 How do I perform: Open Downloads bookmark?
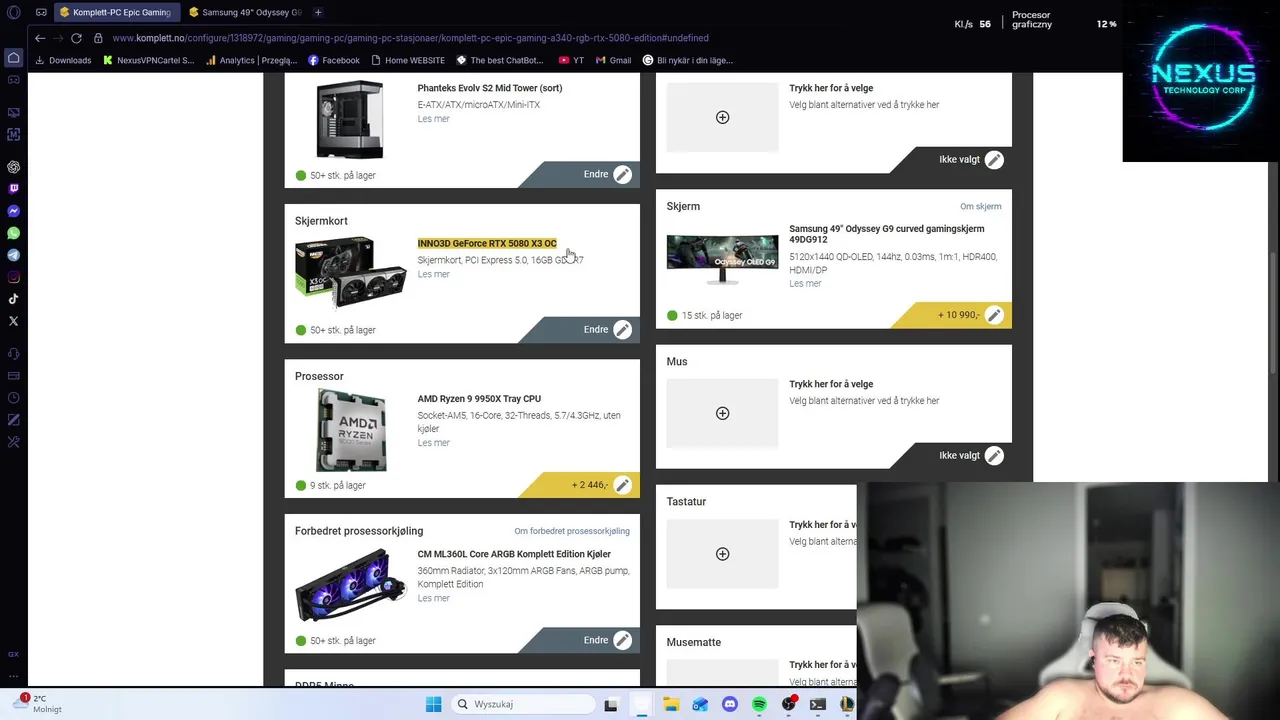click(63, 60)
